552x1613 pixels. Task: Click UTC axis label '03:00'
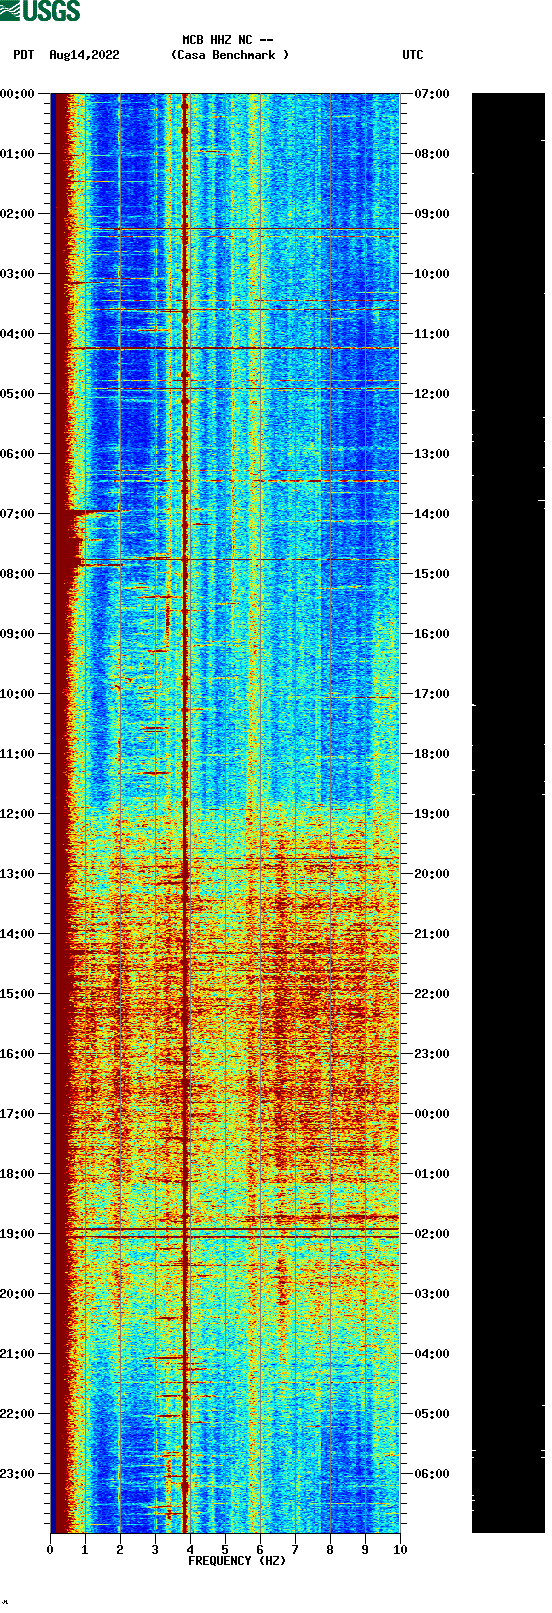(432, 1294)
